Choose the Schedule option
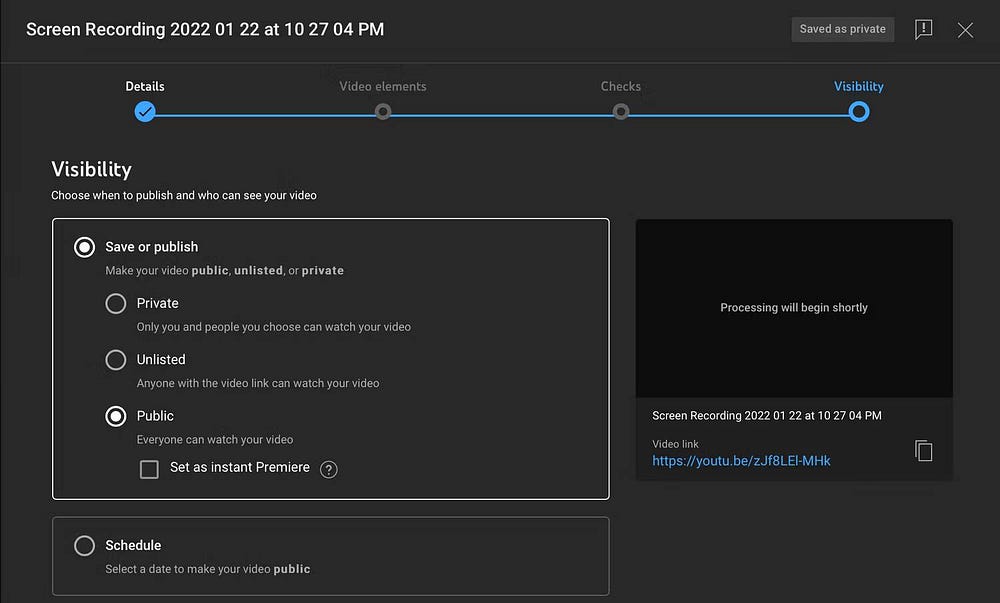 pyautogui.click(x=85, y=545)
